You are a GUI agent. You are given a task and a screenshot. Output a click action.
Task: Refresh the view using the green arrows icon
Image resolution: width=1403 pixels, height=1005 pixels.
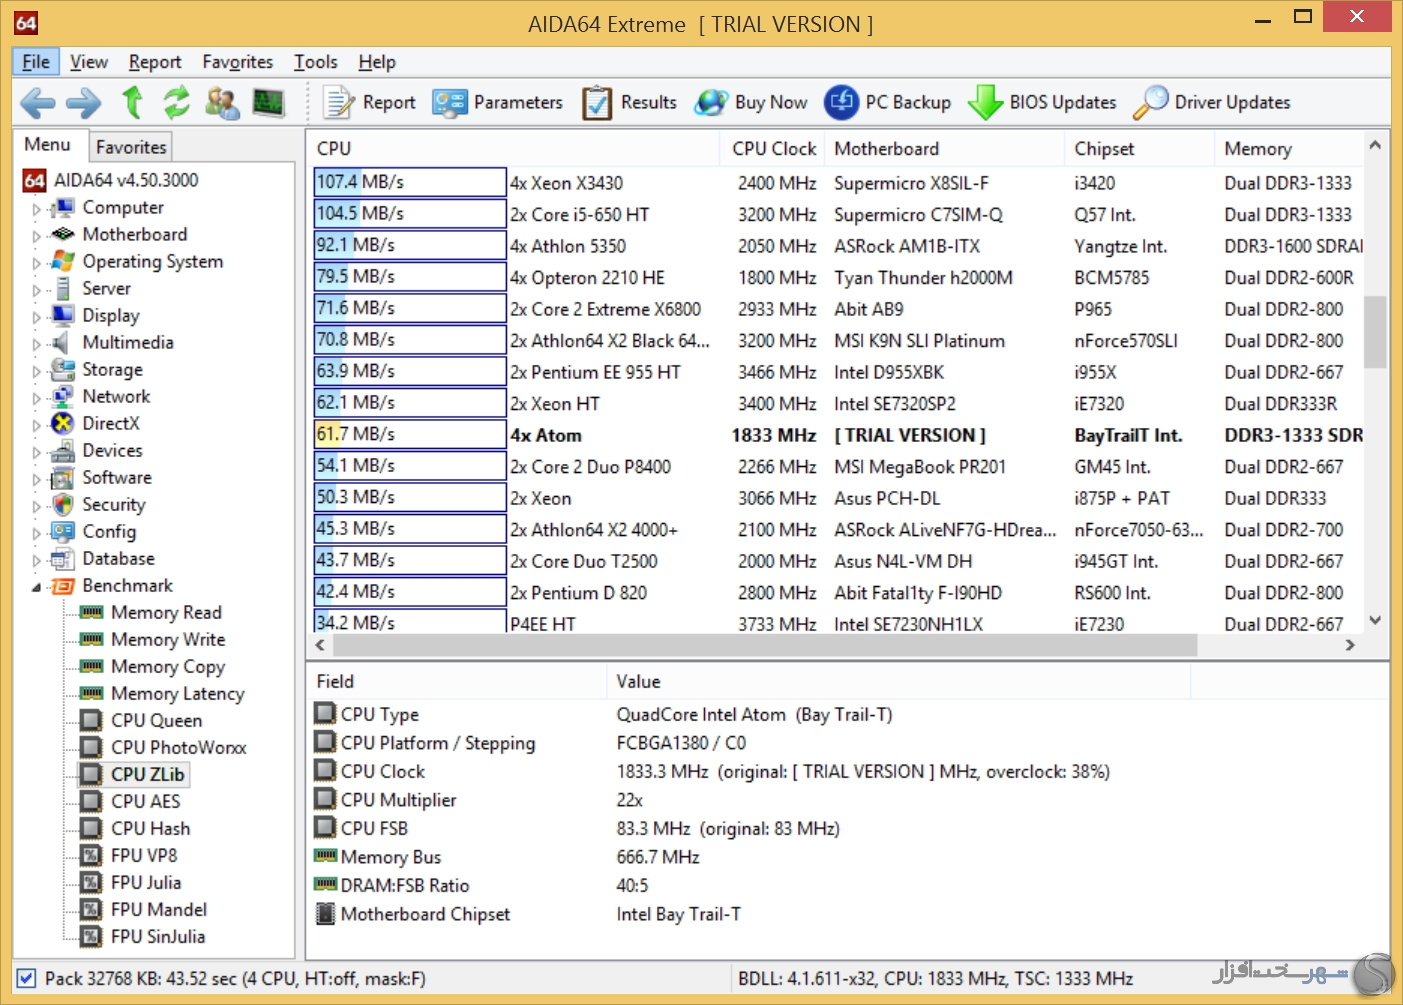(x=177, y=102)
